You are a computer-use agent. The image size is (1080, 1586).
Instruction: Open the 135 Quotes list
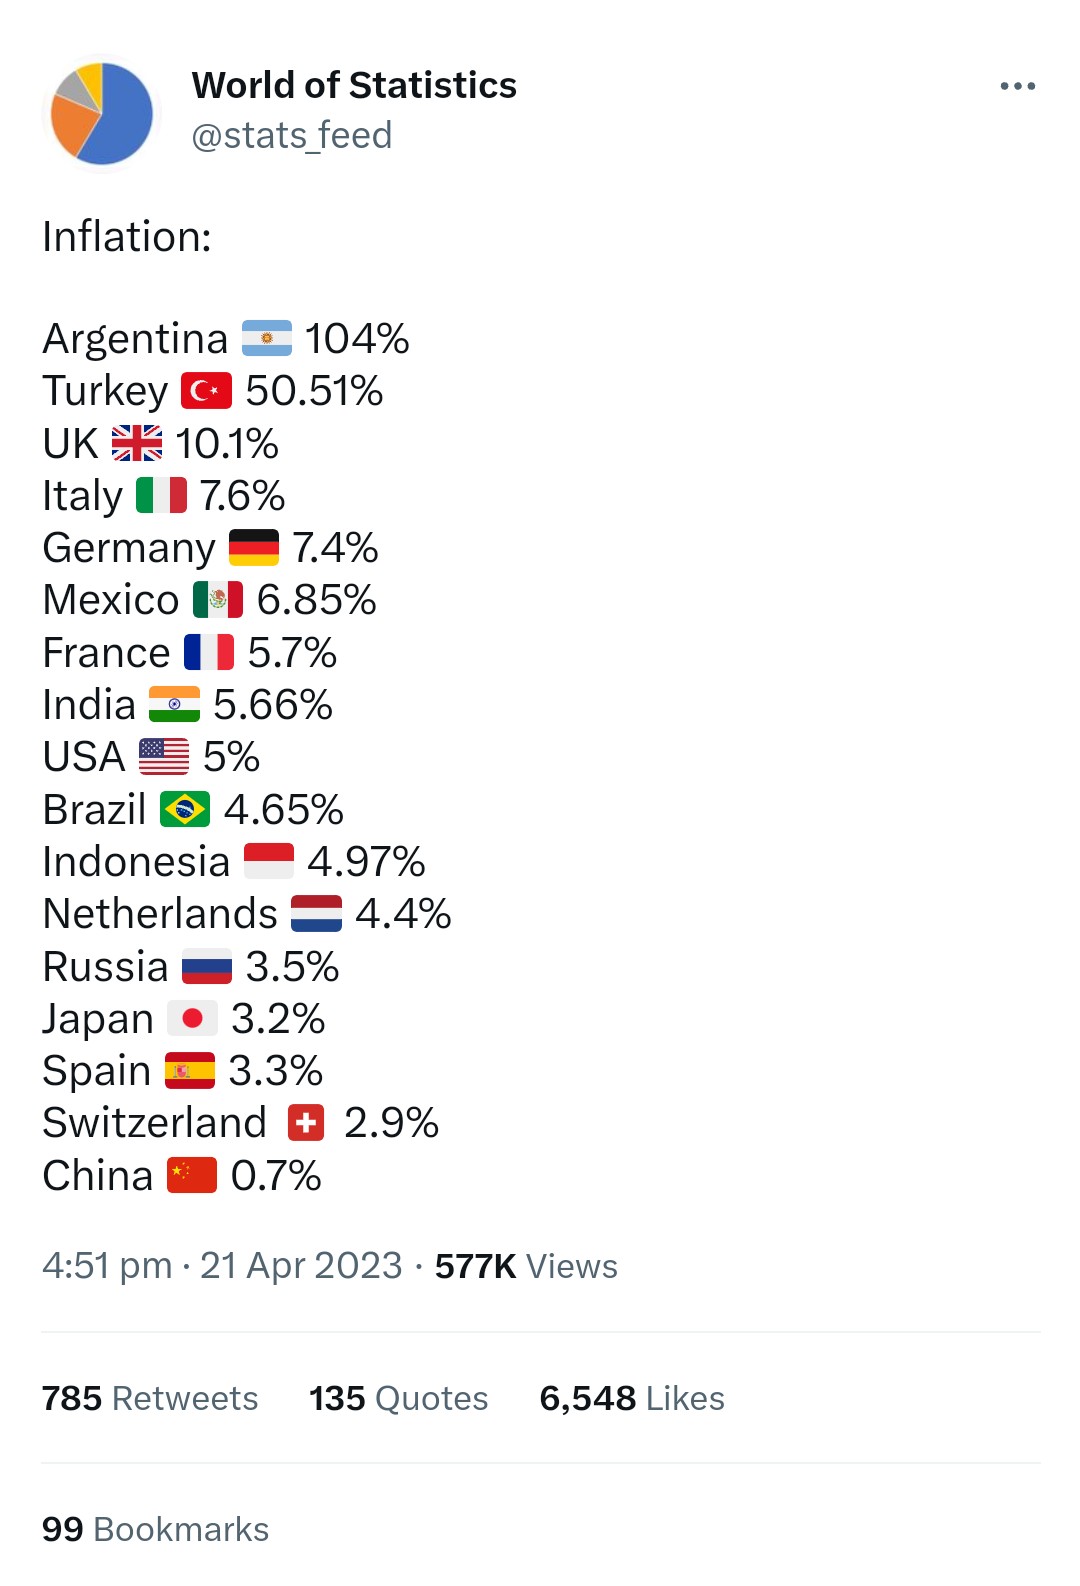click(398, 1398)
